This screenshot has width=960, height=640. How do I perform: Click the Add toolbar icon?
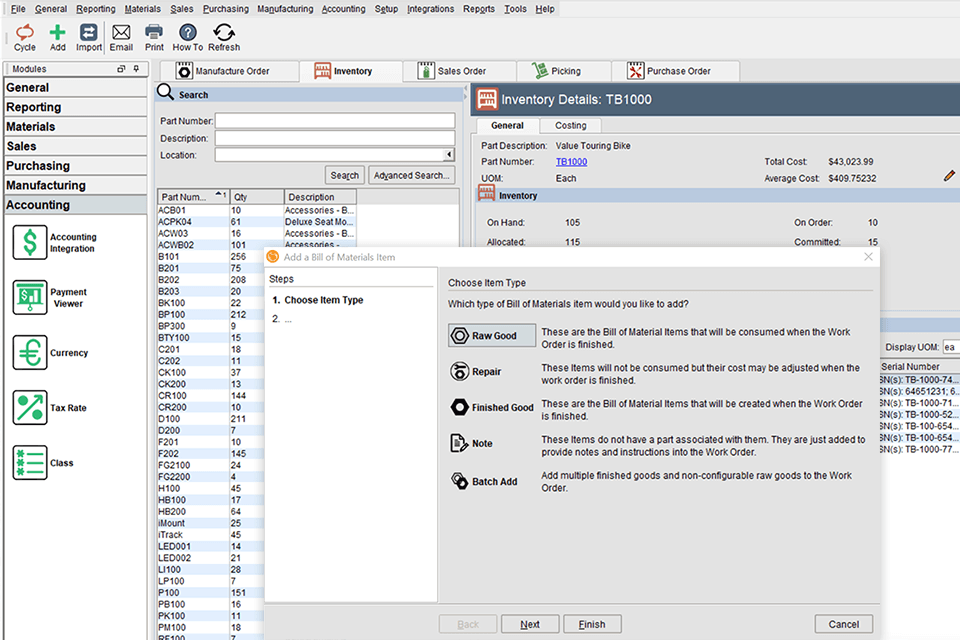coord(58,38)
